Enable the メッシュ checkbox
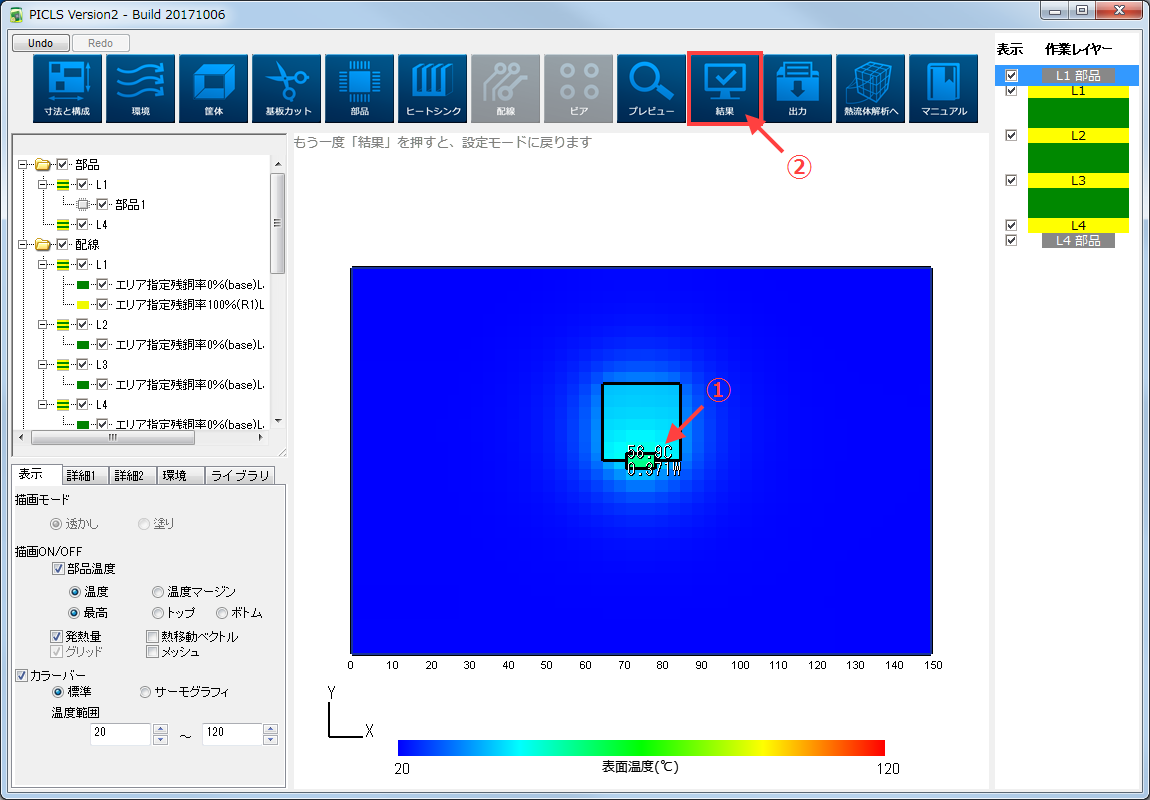 (x=153, y=651)
